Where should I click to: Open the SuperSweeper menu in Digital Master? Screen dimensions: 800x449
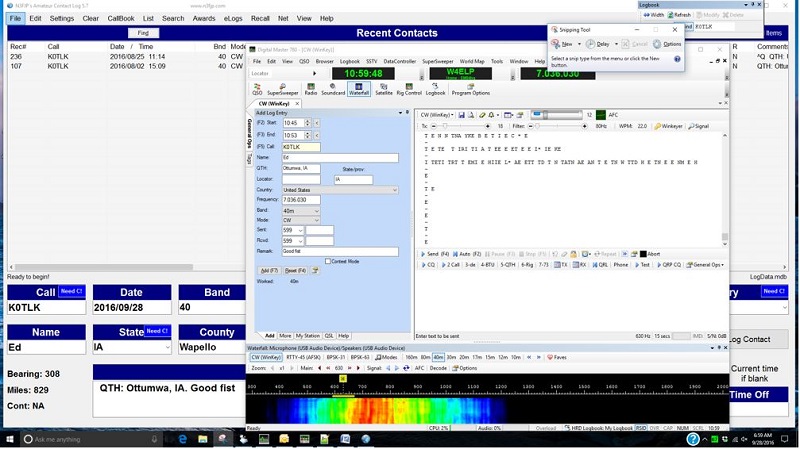(x=437, y=61)
